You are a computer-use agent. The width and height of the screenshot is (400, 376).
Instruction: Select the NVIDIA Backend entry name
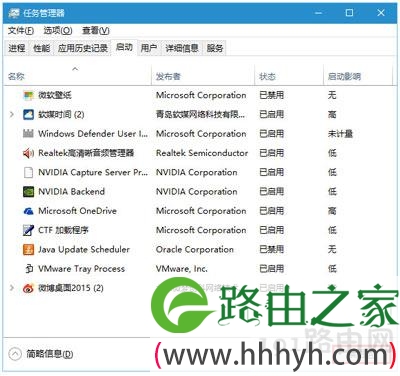pos(71,192)
